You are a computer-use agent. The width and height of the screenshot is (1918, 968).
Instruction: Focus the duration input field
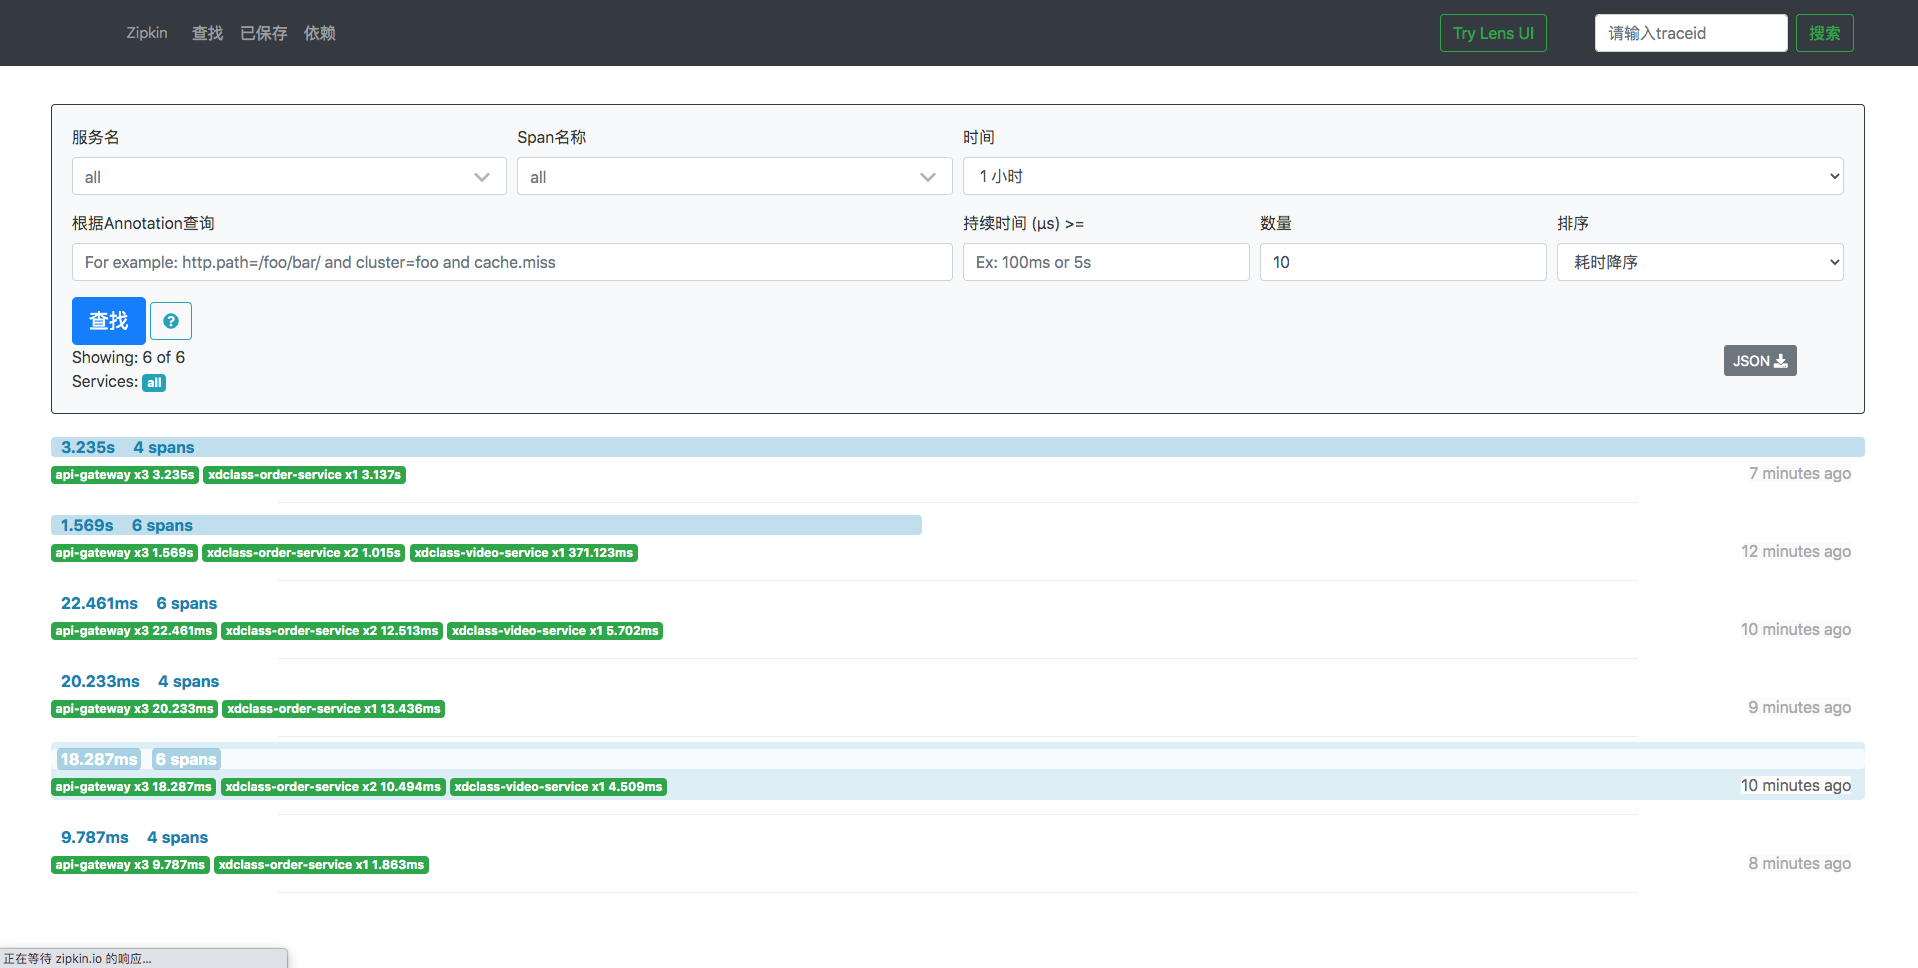pos(1105,262)
